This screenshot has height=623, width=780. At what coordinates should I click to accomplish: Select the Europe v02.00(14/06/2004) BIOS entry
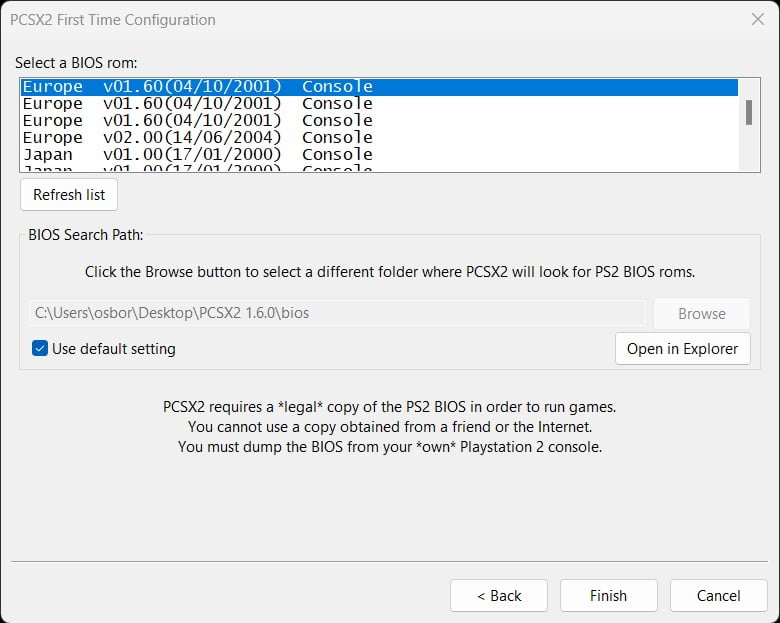[x=380, y=137]
